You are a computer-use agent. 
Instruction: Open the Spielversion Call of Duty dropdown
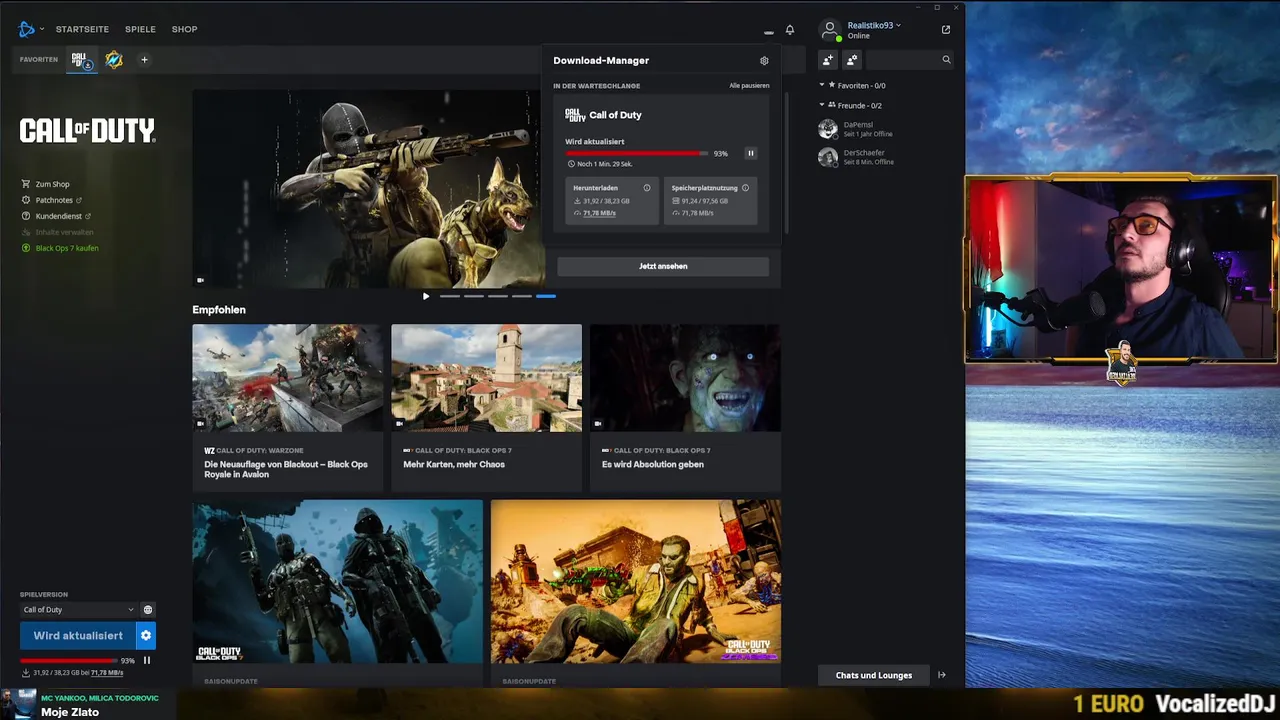[x=79, y=610]
